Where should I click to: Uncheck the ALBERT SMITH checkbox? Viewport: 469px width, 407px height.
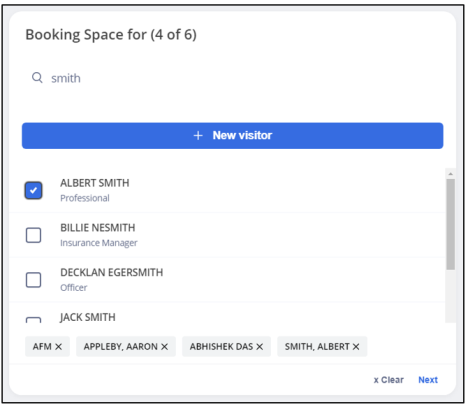(x=33, y=190)
